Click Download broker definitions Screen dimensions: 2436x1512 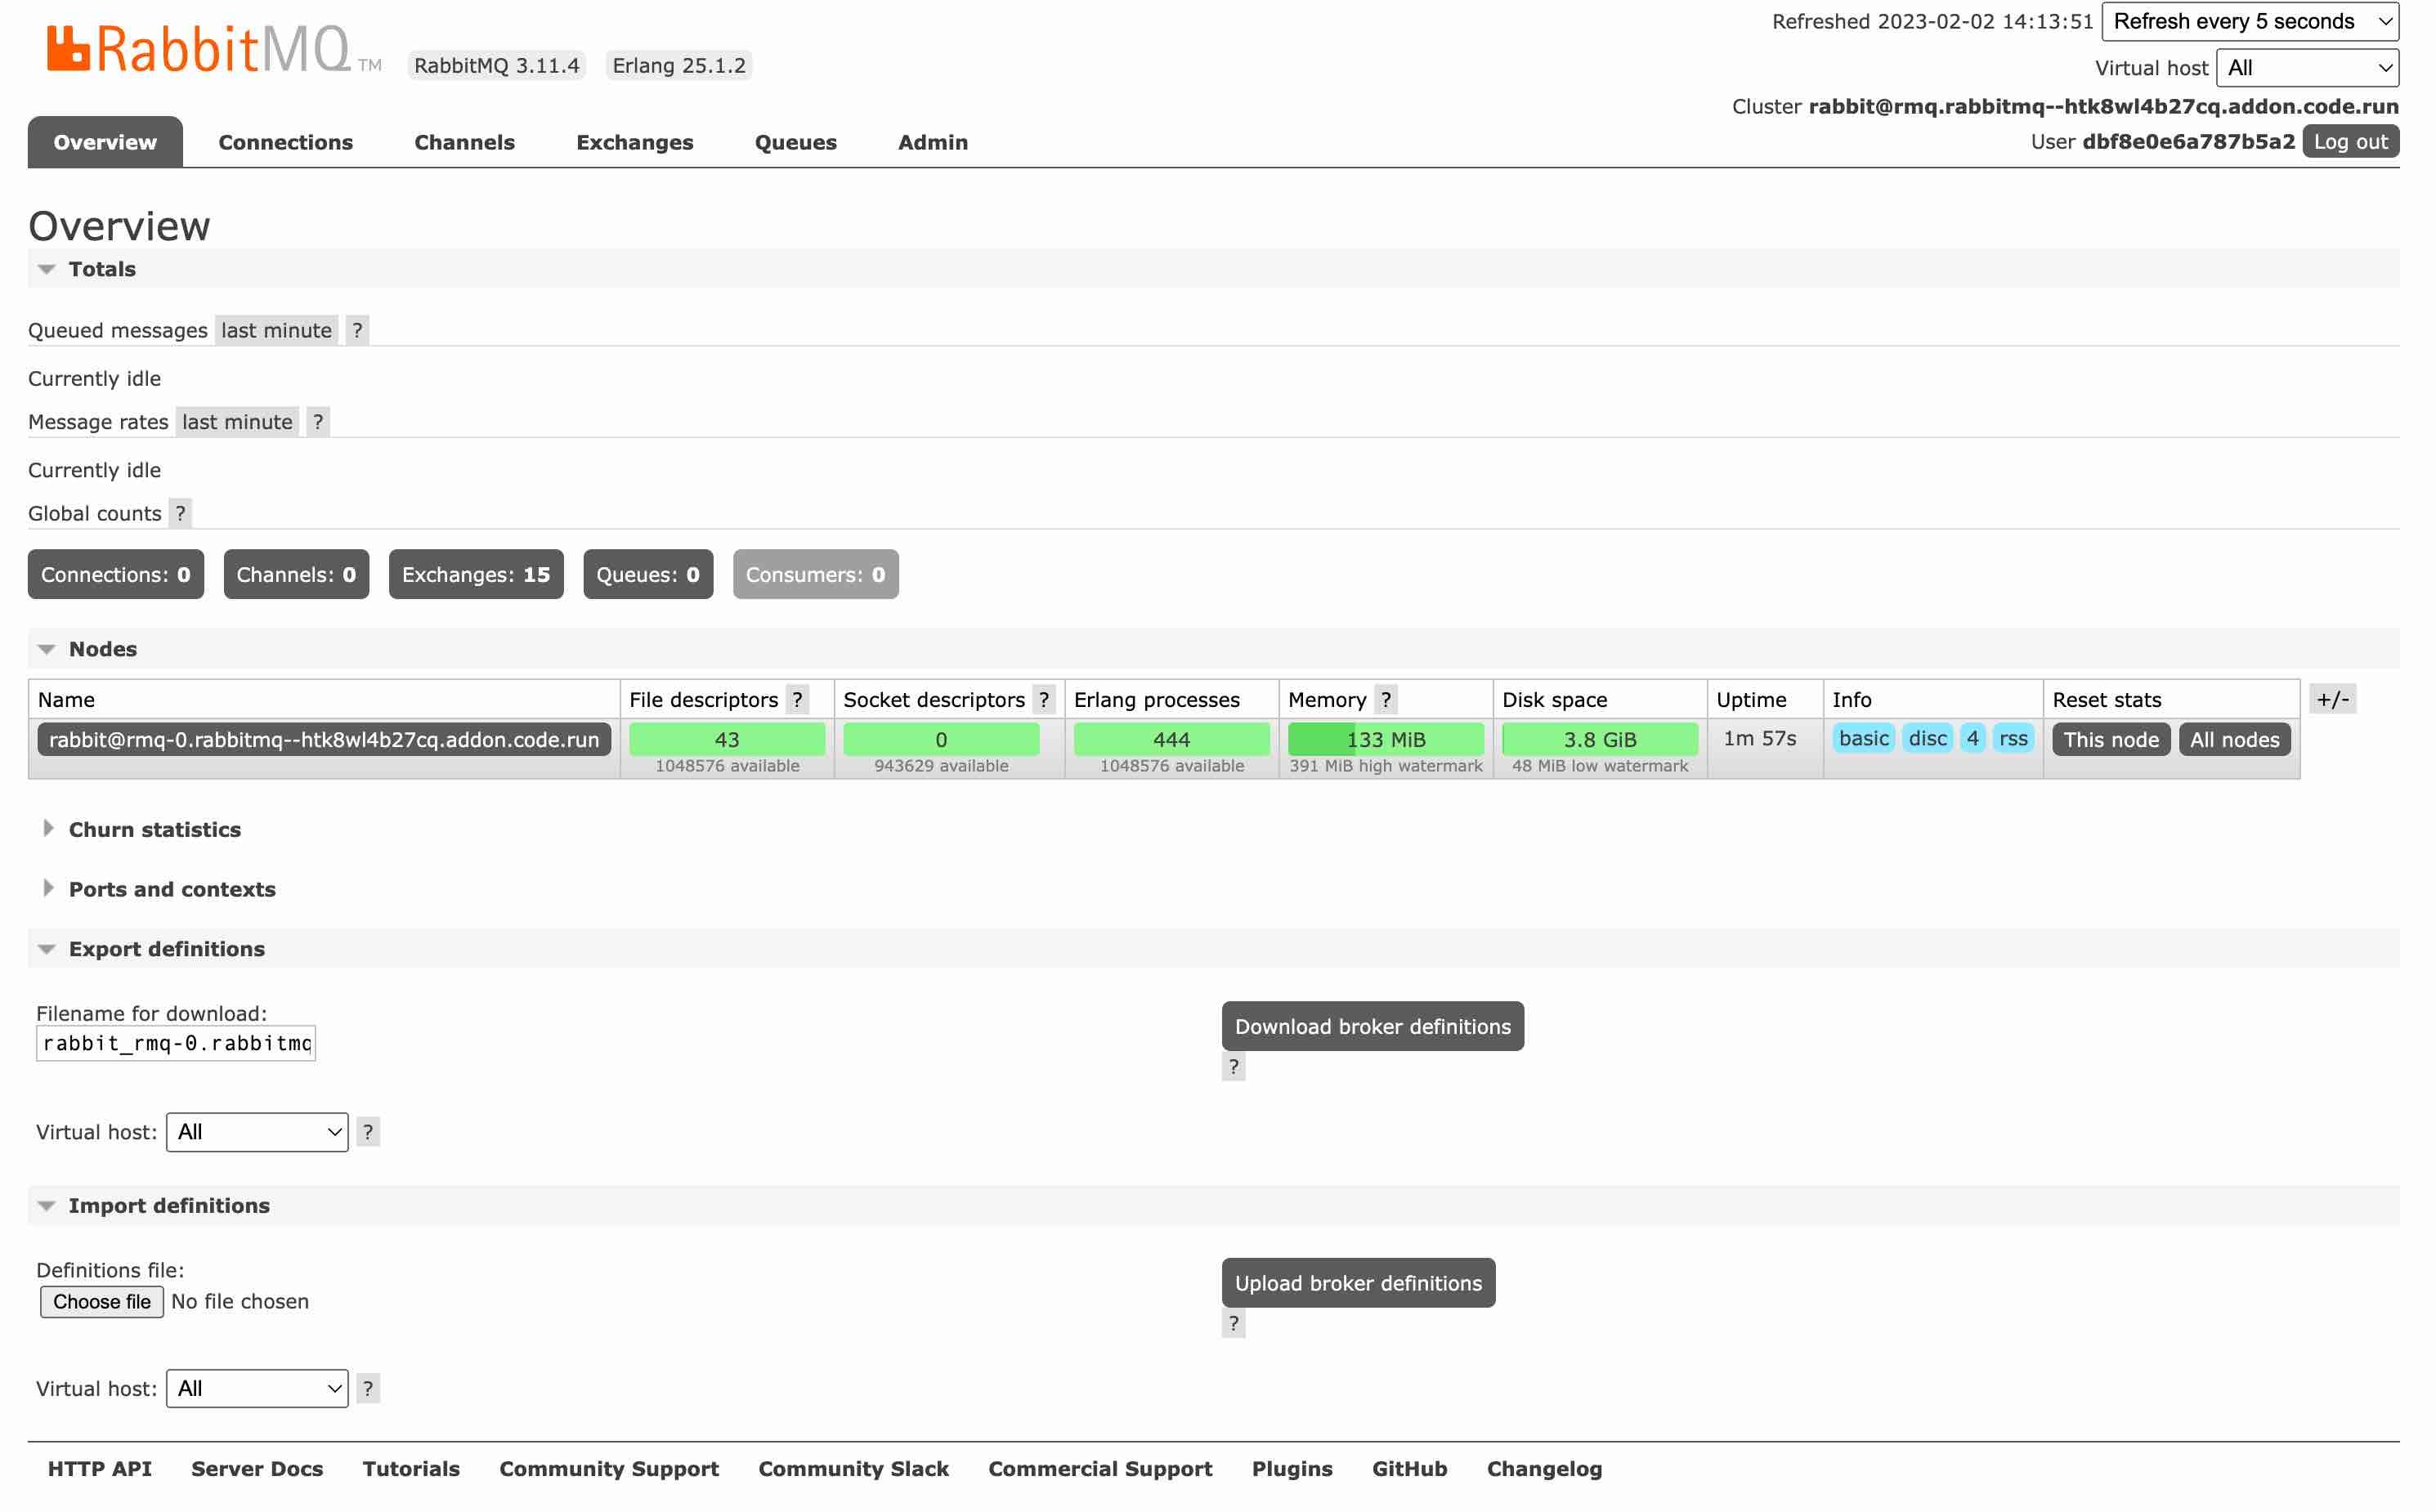pos(1372,1025)
